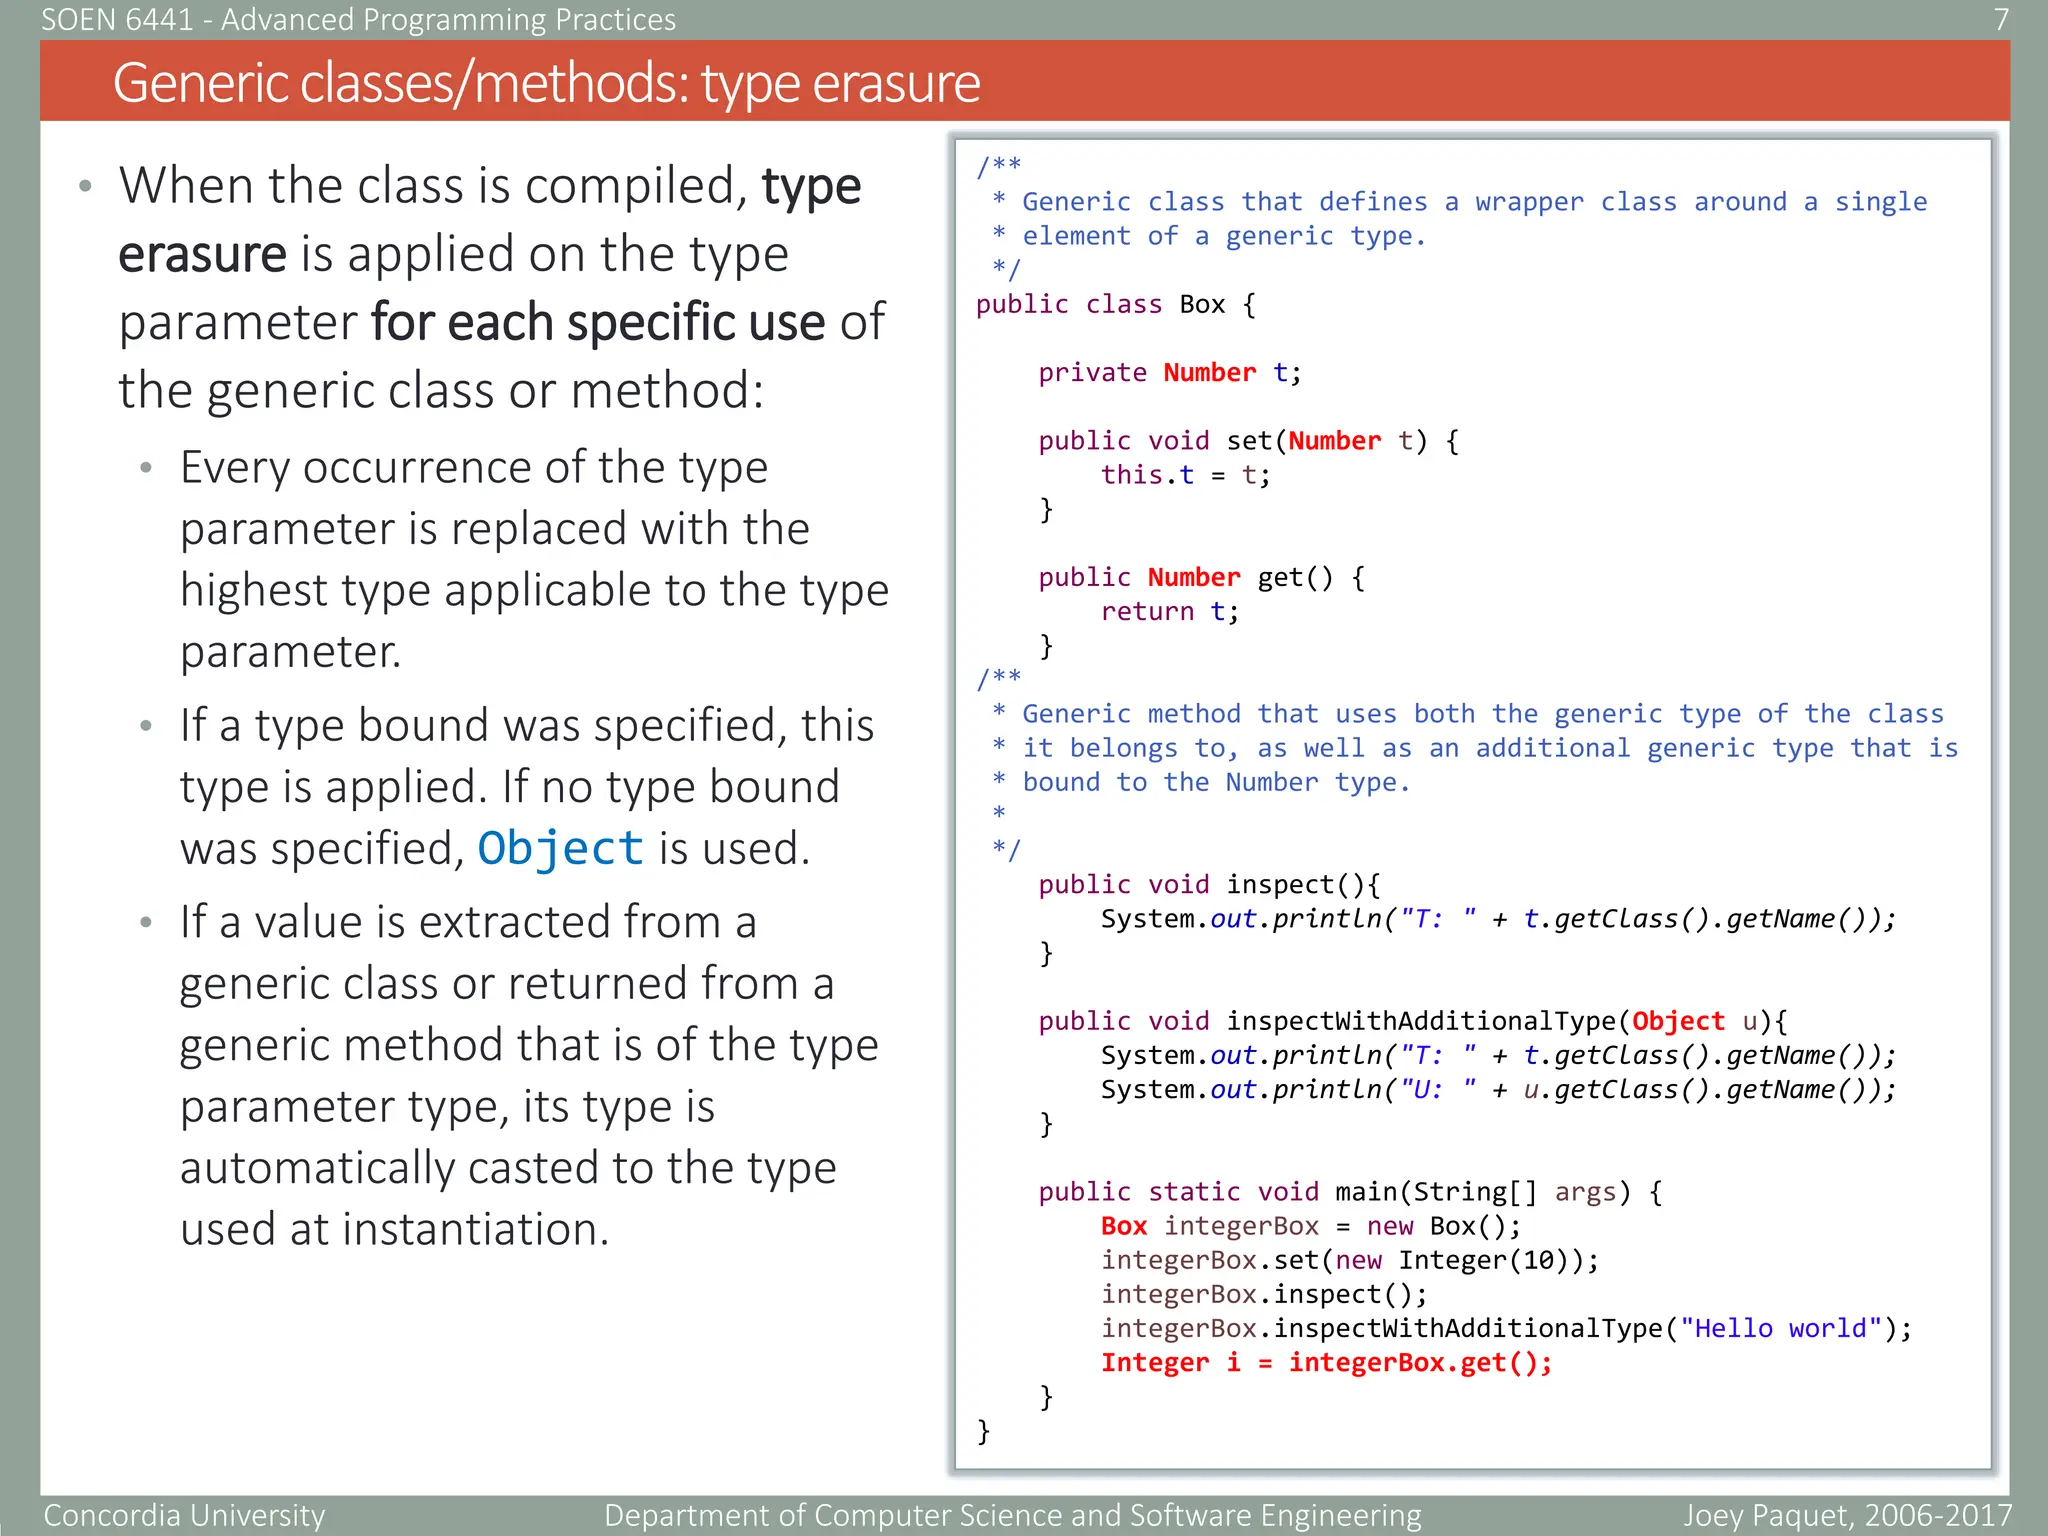Click the footer text 'Concordia University'
The image size is (2048, 1536).
pos(184,1515)
